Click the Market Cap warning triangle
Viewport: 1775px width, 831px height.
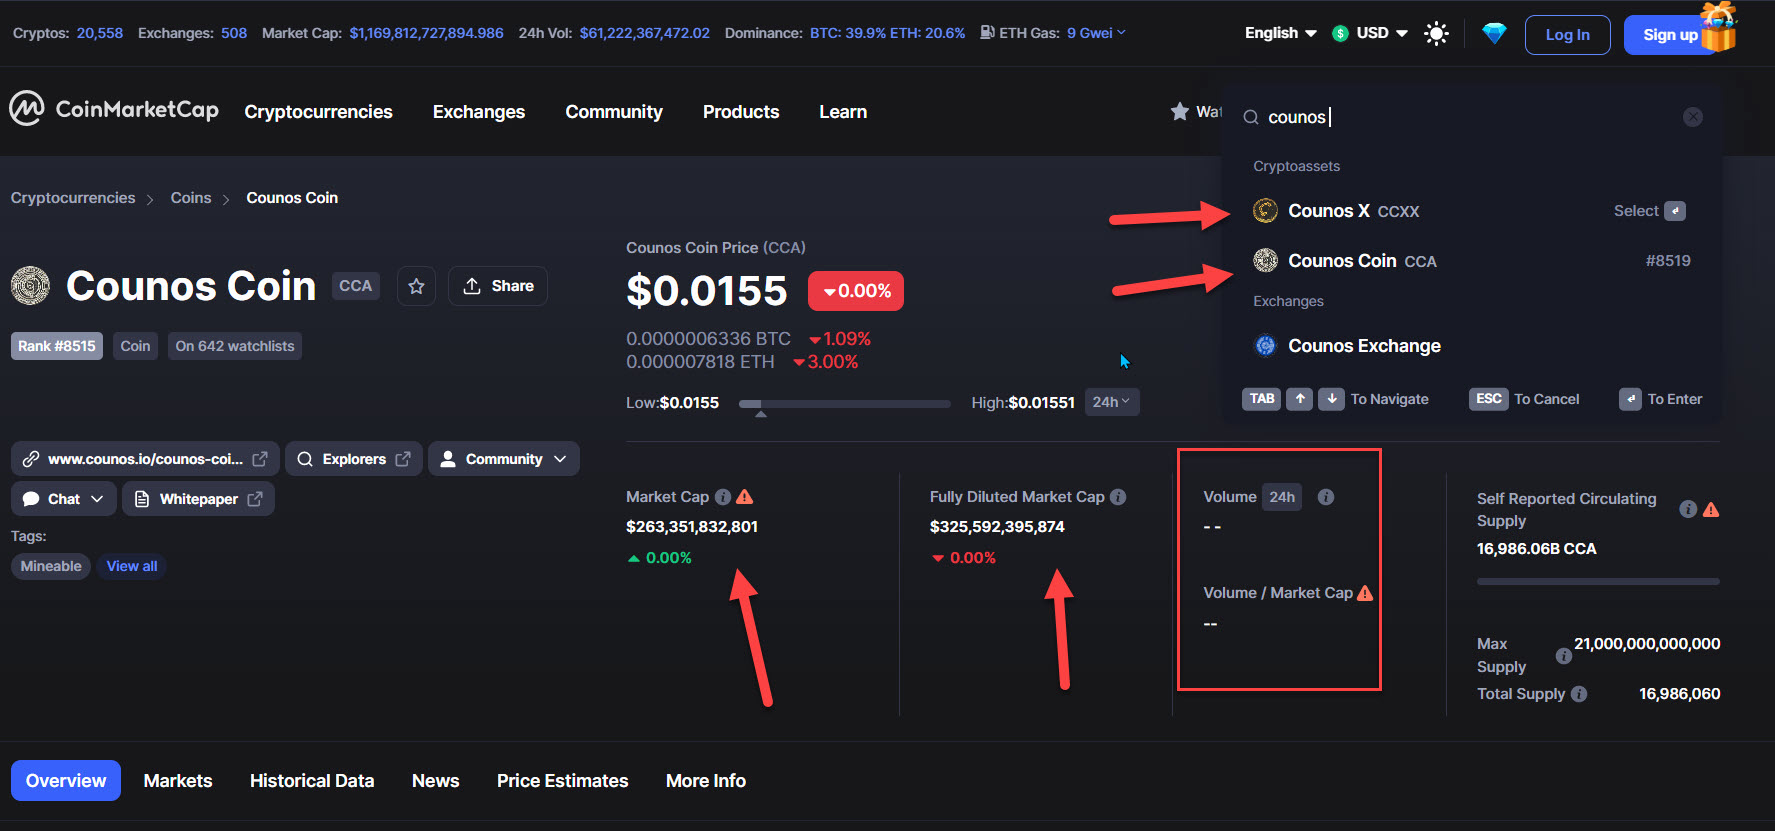(745, 497)
